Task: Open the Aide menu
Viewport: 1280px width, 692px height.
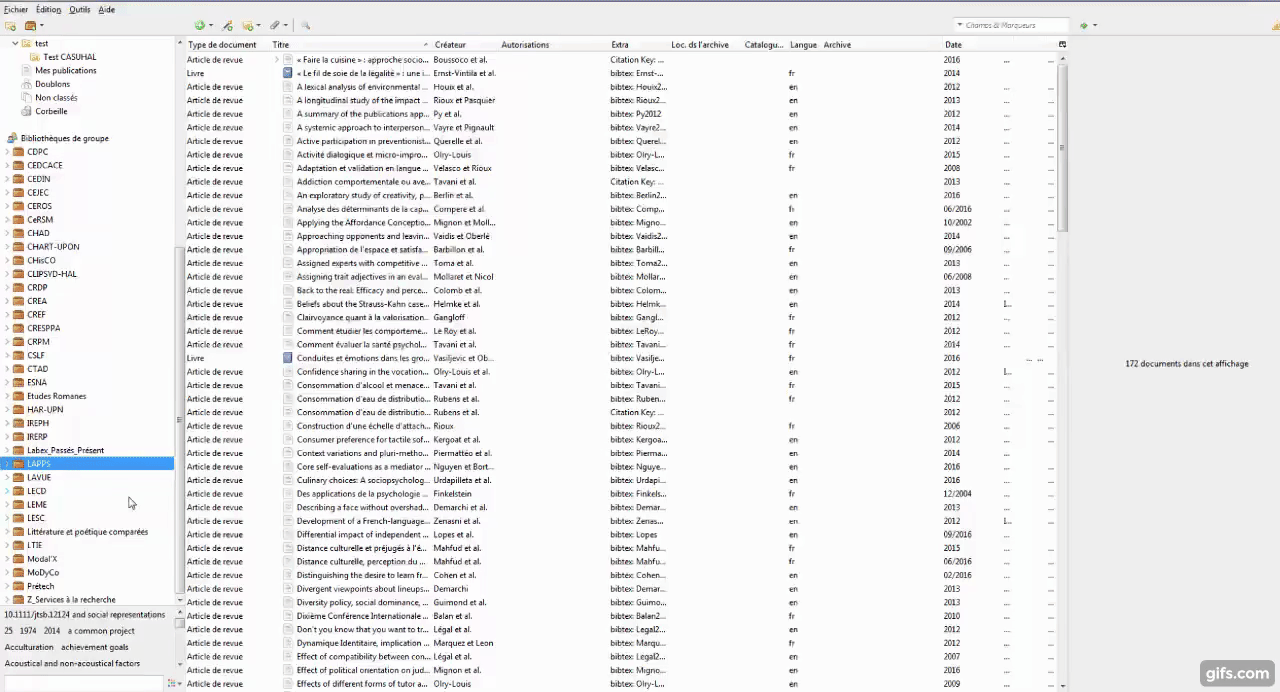Action: 106,9
